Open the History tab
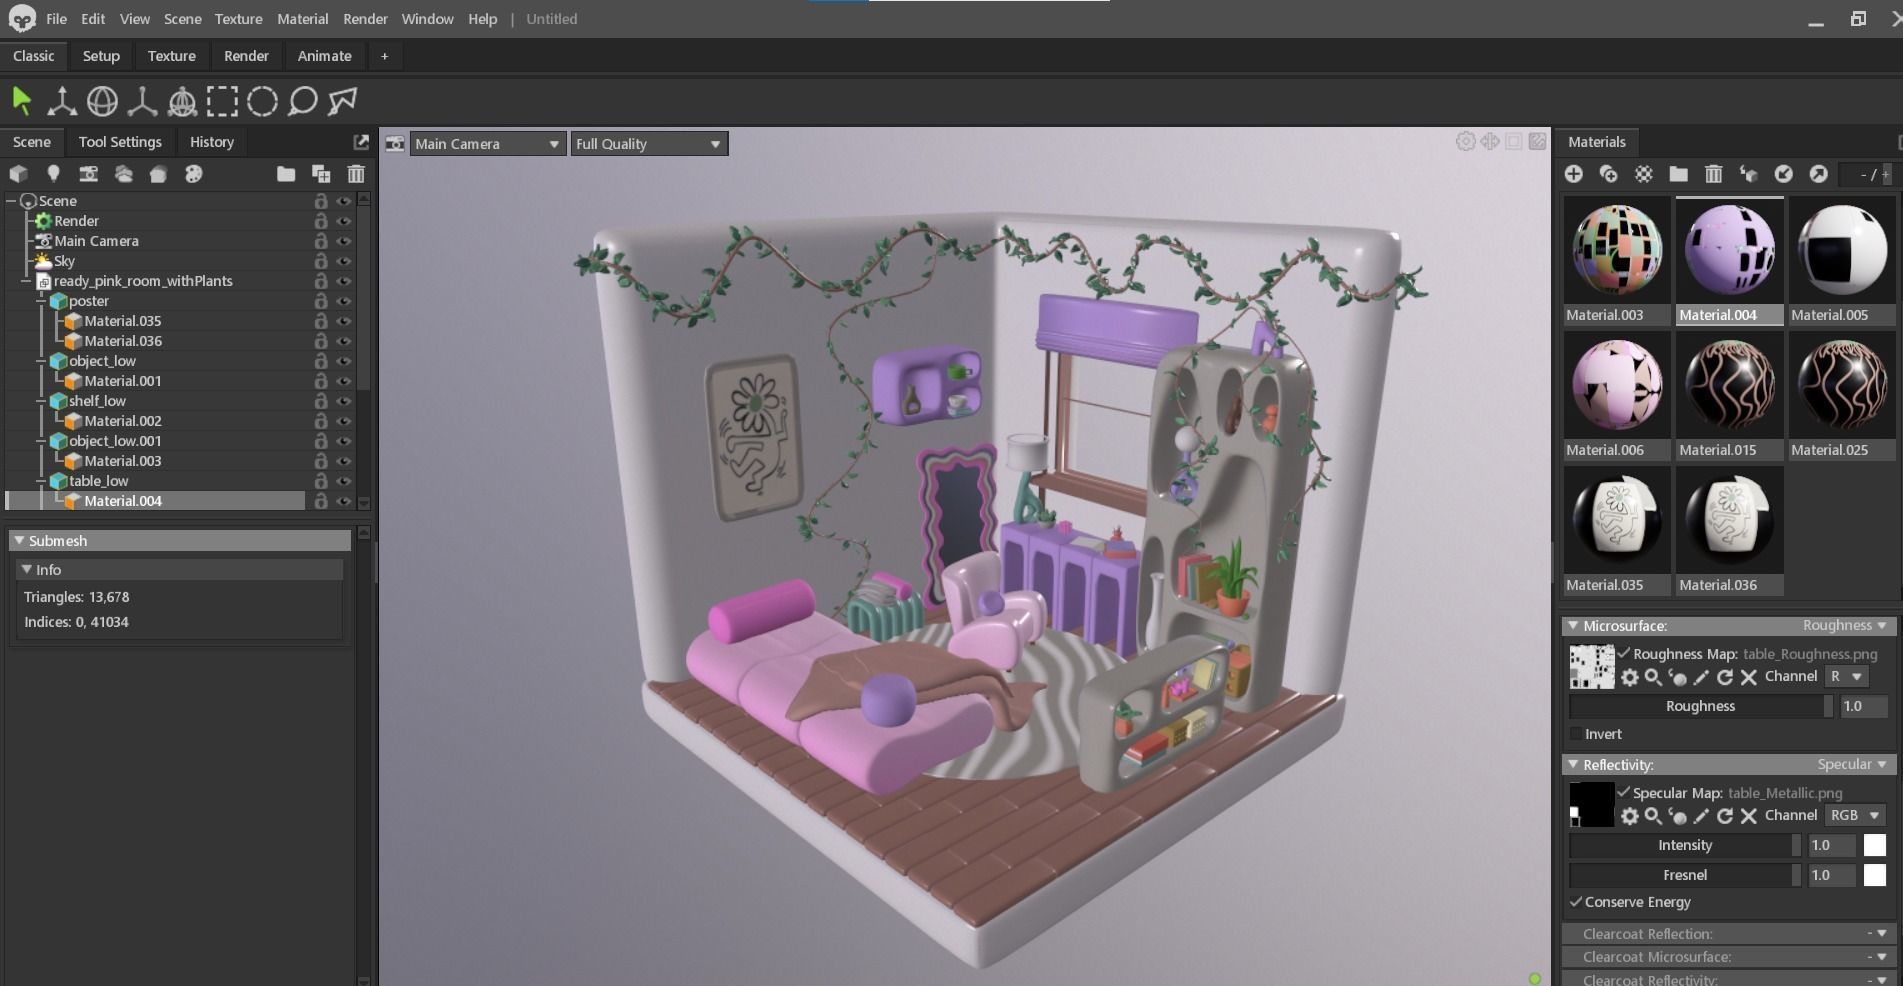This screenshot has width=1903, height=986. pos(212,142)
